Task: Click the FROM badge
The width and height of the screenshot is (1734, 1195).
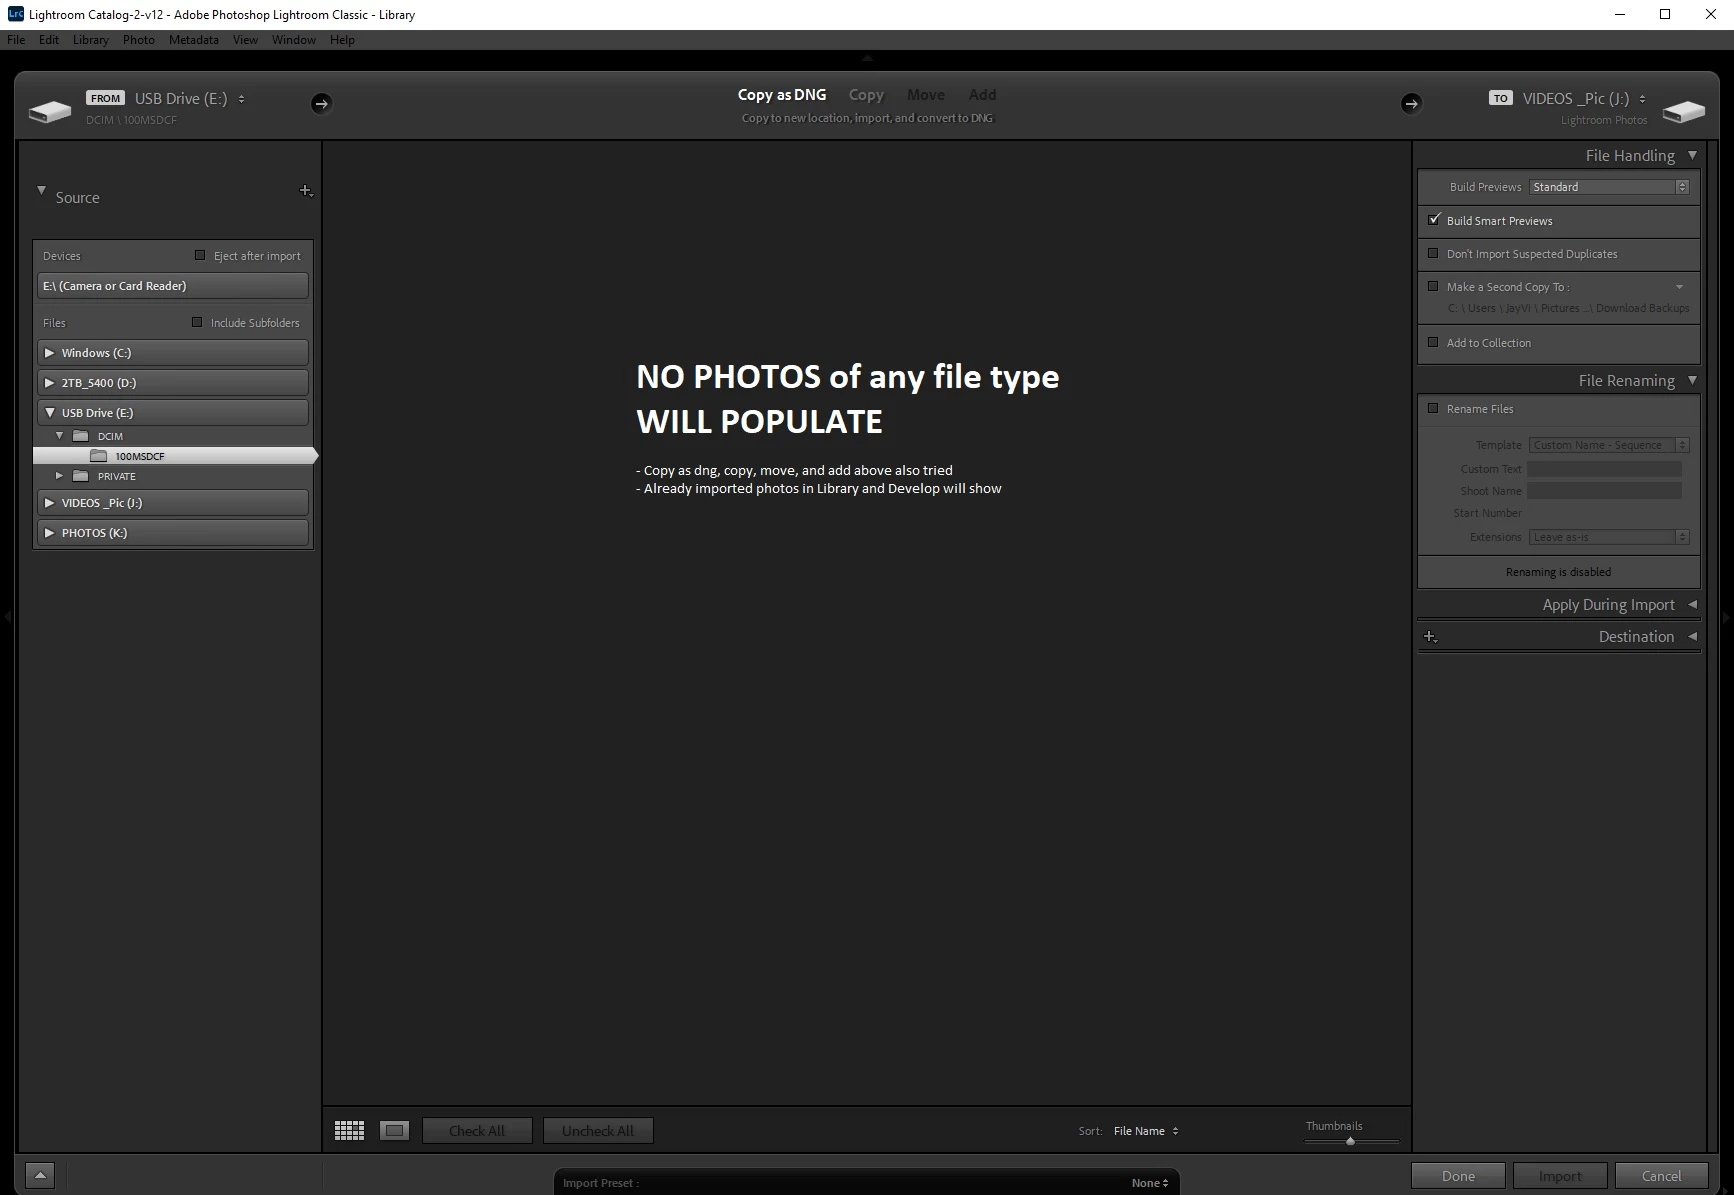Action: 105,98
